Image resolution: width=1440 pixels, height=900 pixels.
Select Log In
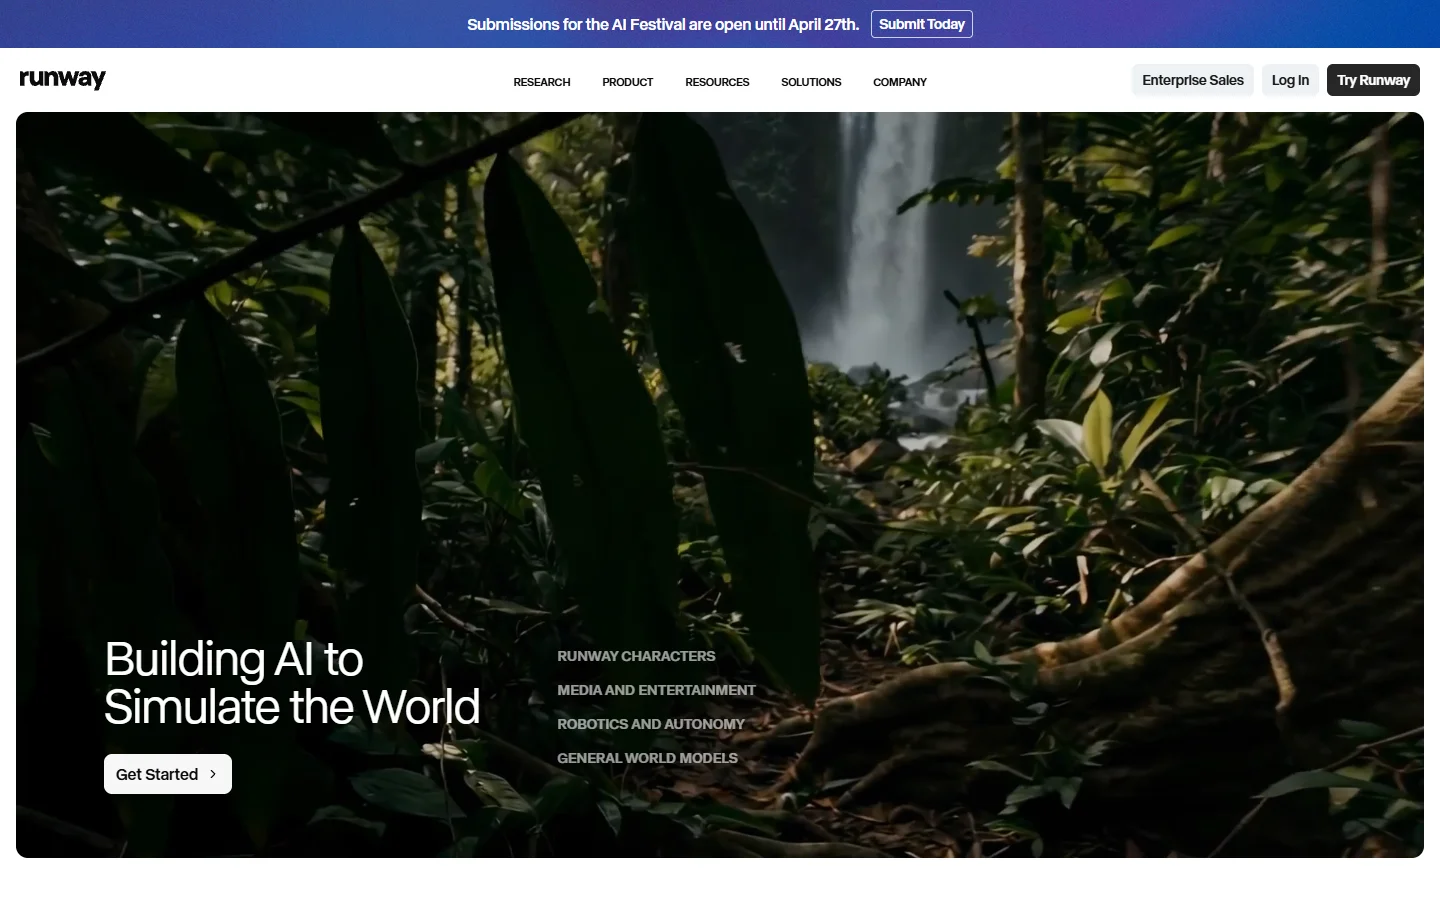(1289, 79)
